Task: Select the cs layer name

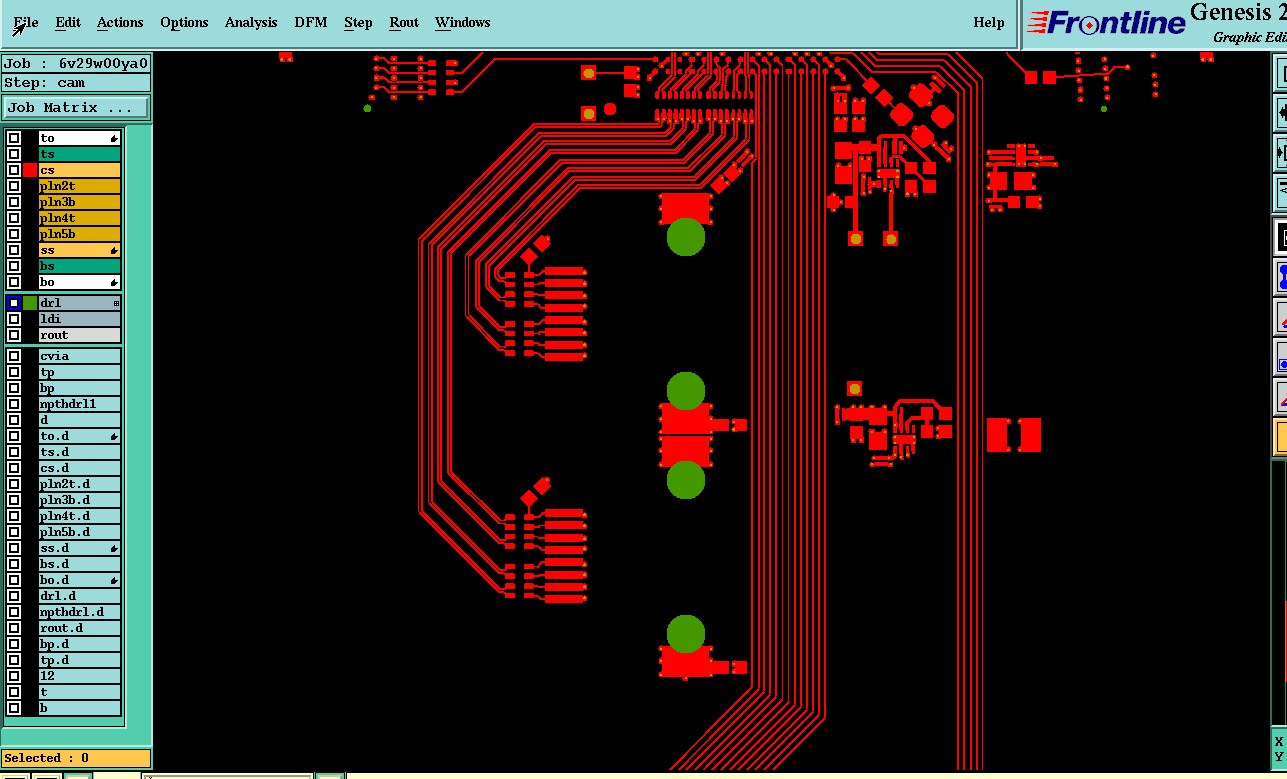Action: click(x=79, y=170)
